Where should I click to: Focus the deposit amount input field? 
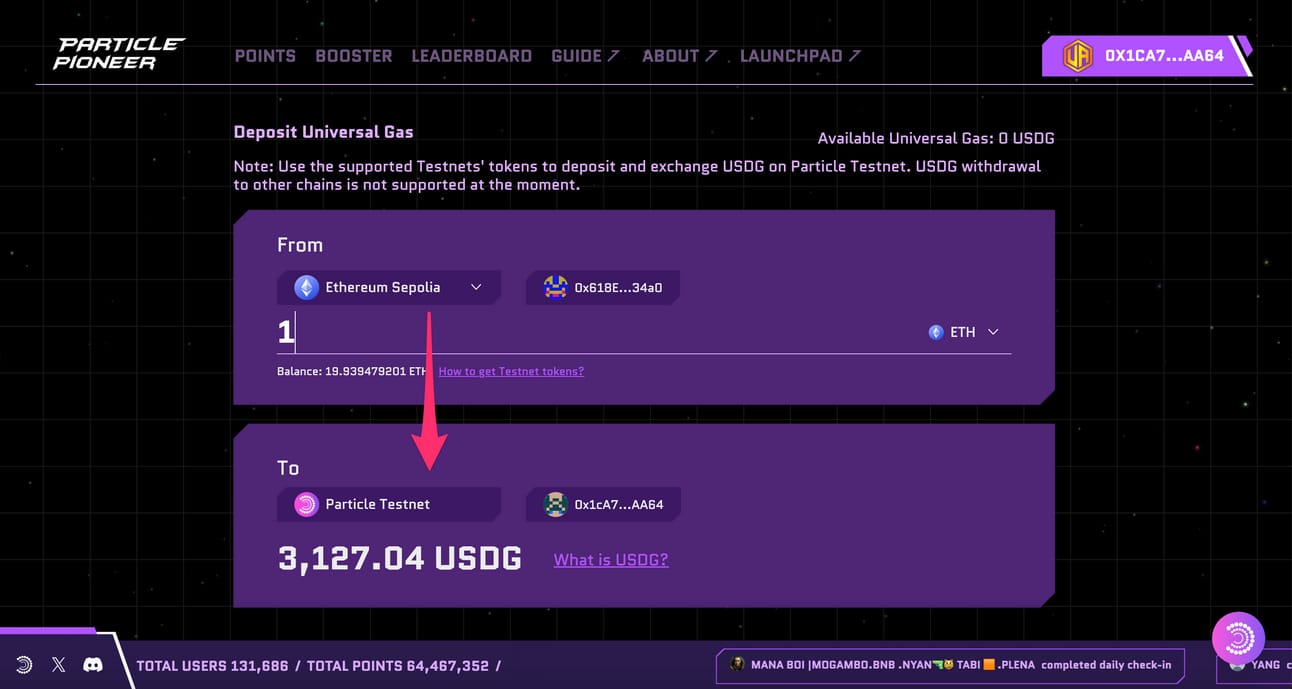tap(595, 332)
